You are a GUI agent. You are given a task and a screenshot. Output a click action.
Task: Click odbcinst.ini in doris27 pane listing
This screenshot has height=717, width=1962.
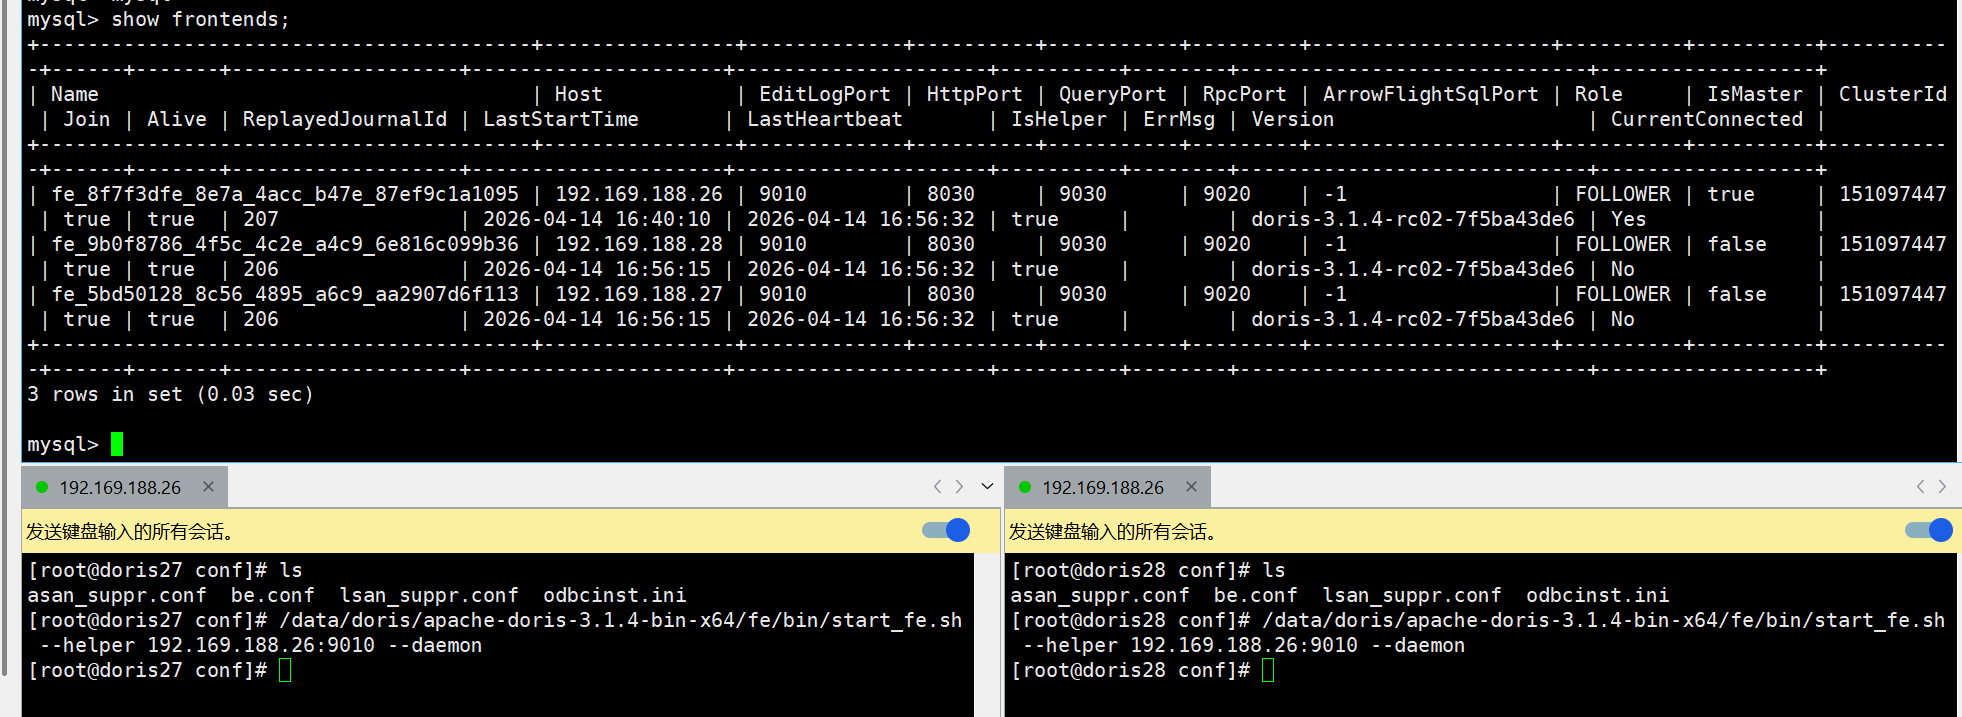pos(615,595)
